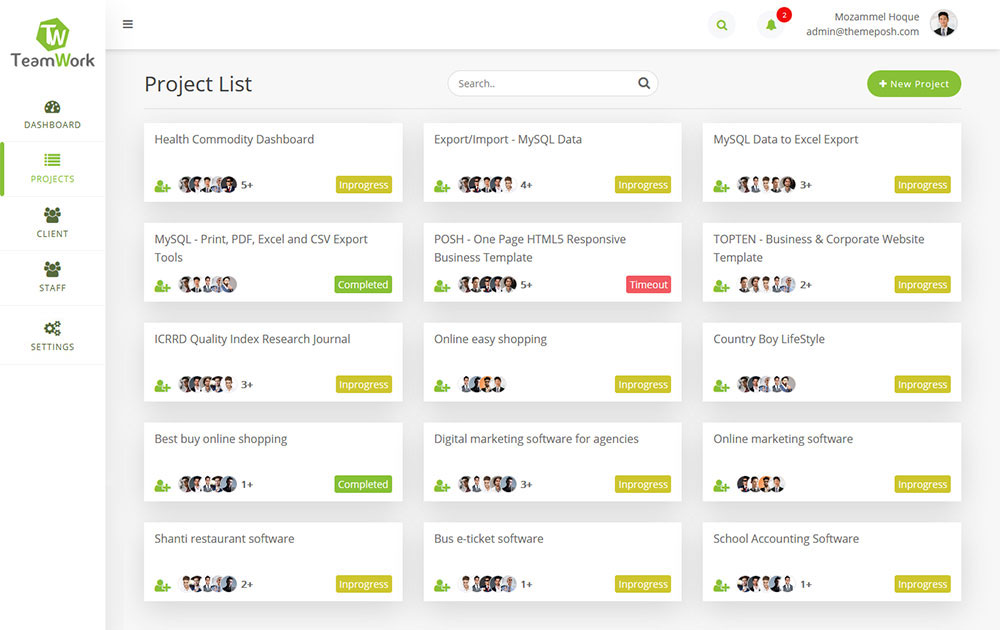Click Completed badge on Best buy online shopping

pos(363,485)
